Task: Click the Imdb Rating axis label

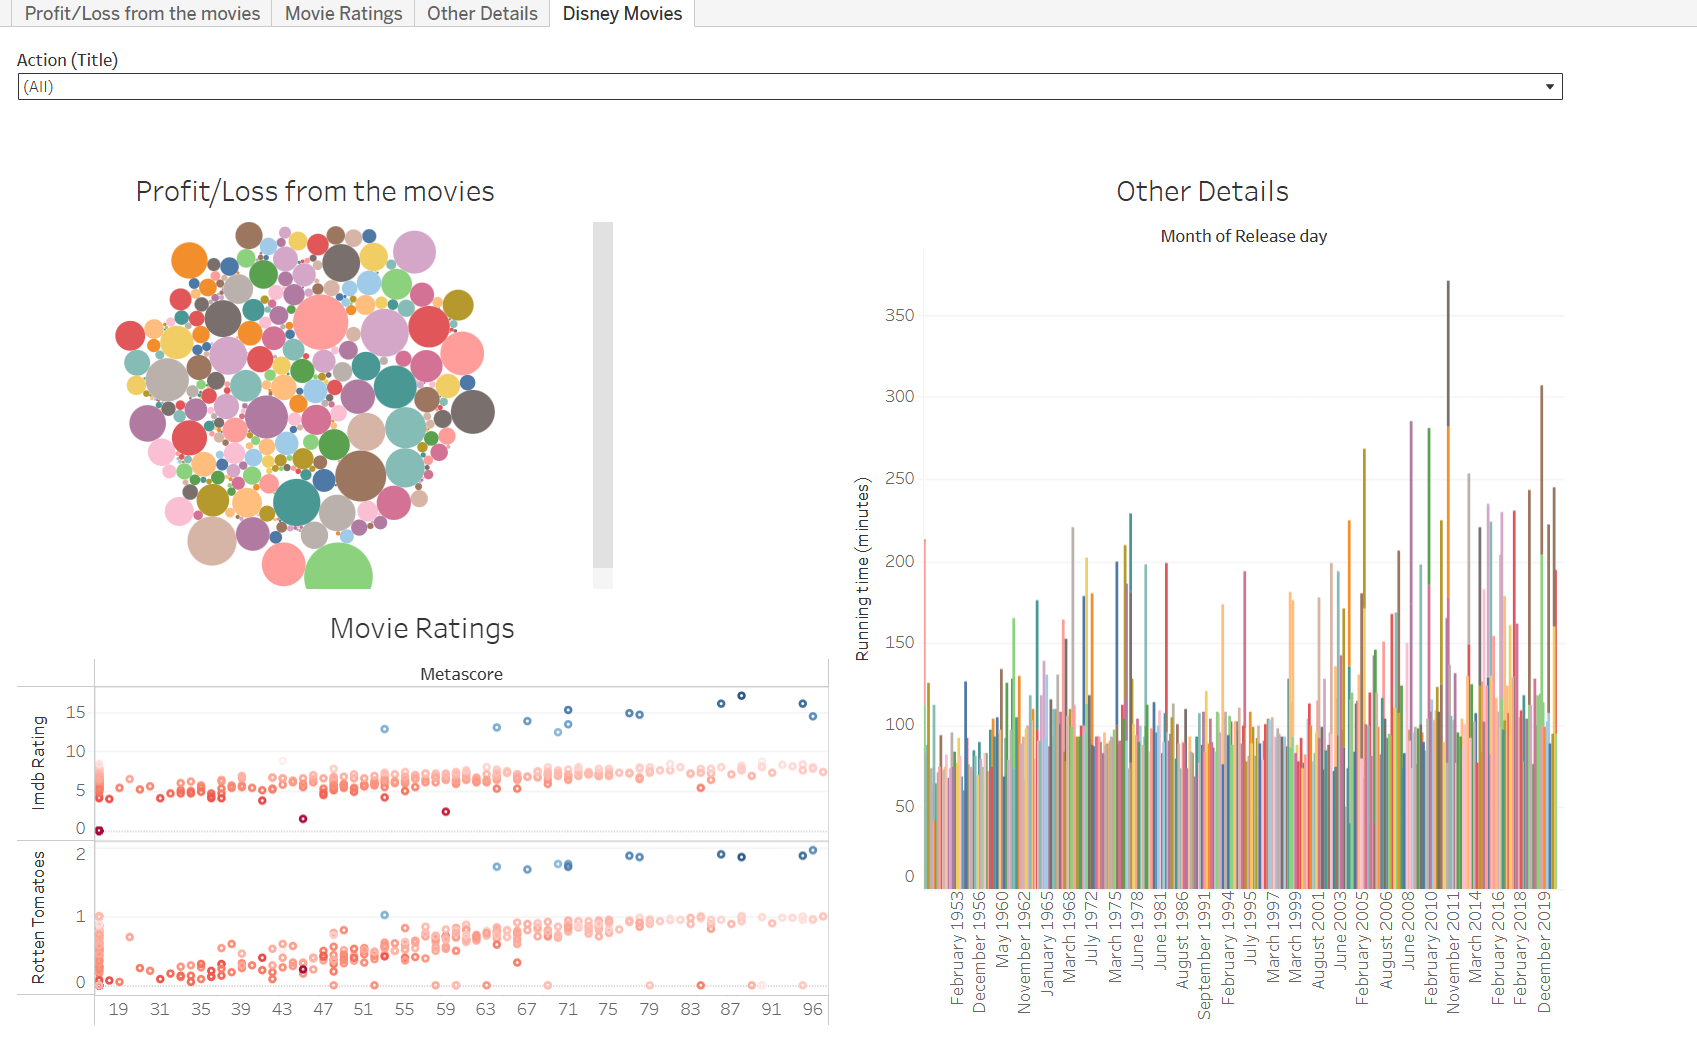Action: click(38, 762)
